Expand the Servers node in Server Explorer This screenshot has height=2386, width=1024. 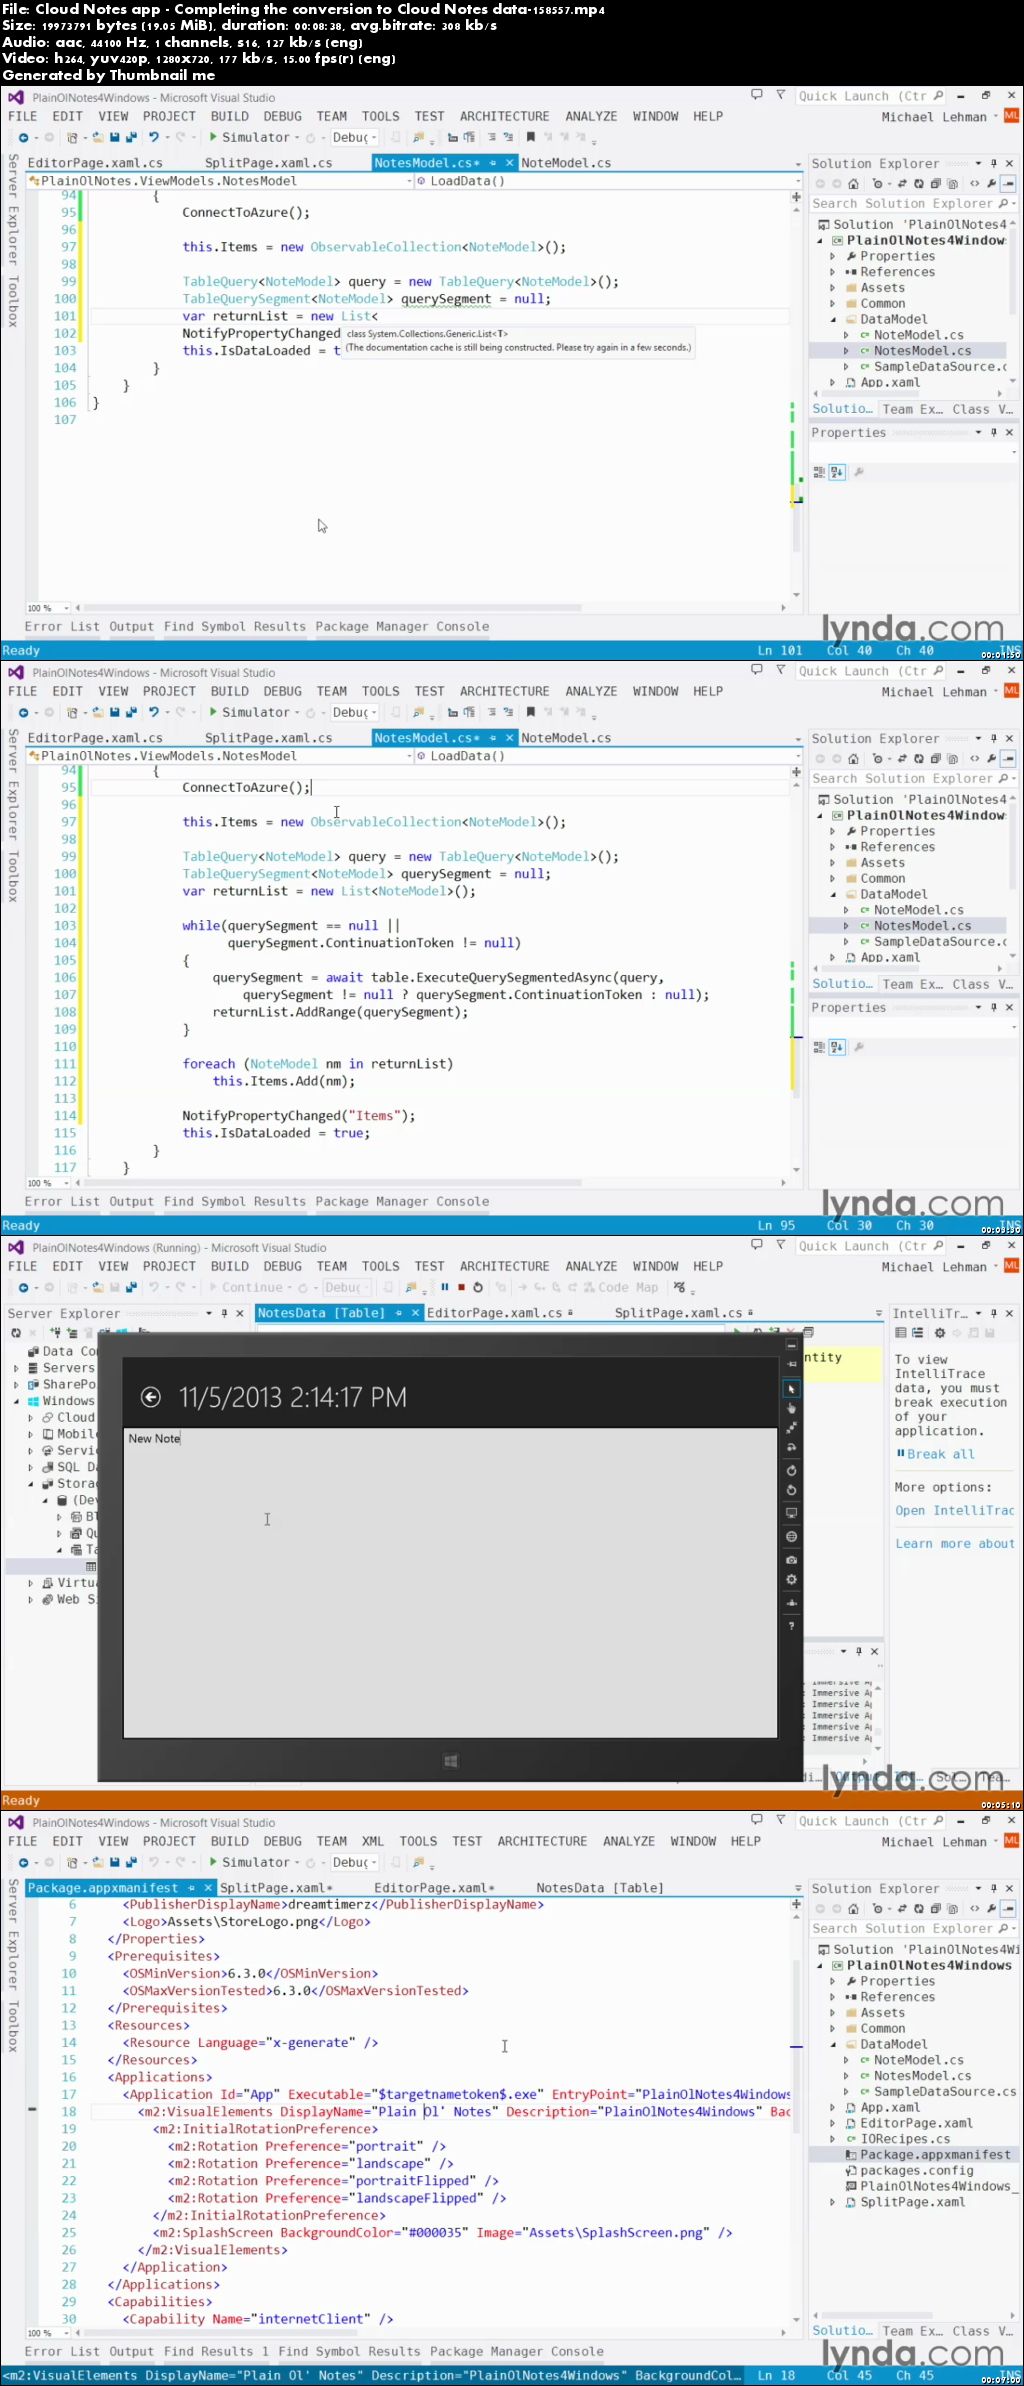pyautogui.click(x=16, y=1368)
